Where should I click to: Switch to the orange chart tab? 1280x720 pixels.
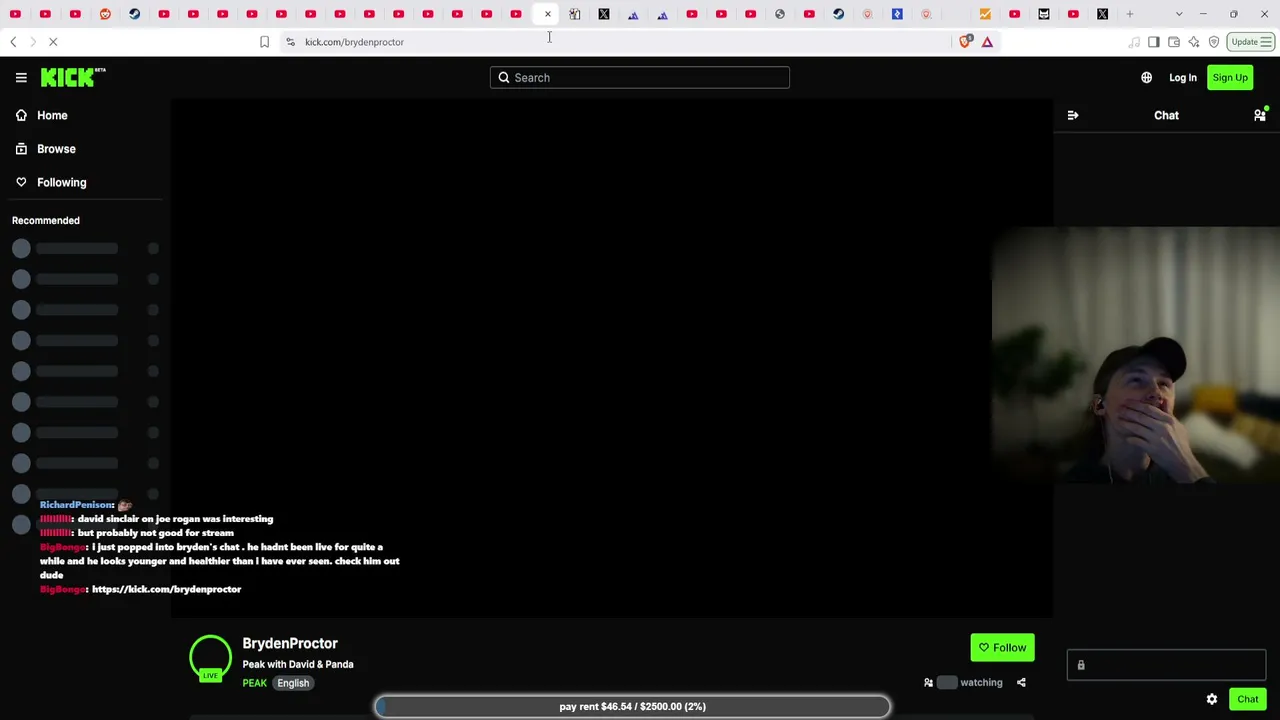(985, 14)
